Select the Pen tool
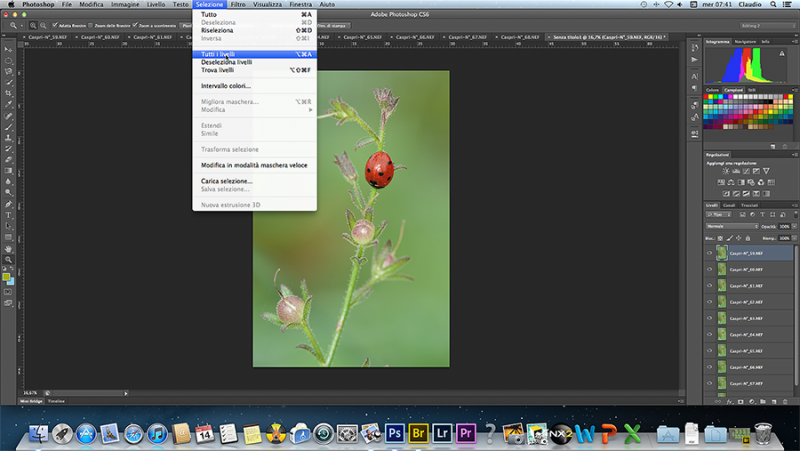 8,204
